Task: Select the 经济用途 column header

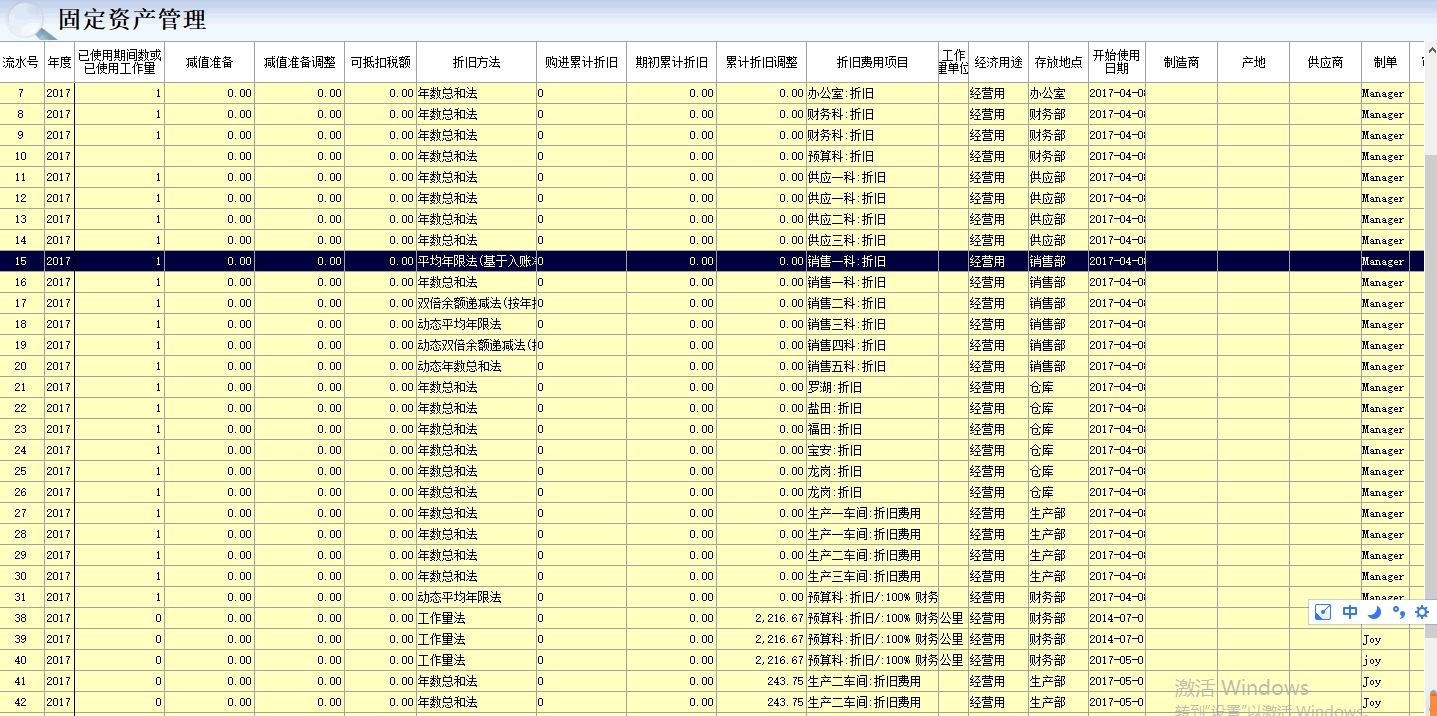Action: [998, 62]
